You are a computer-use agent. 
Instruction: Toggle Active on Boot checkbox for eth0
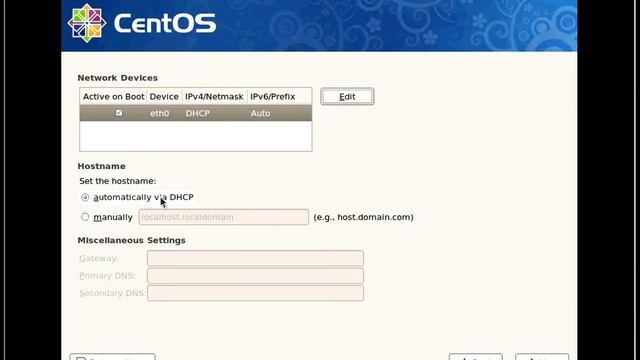(119, 113)
